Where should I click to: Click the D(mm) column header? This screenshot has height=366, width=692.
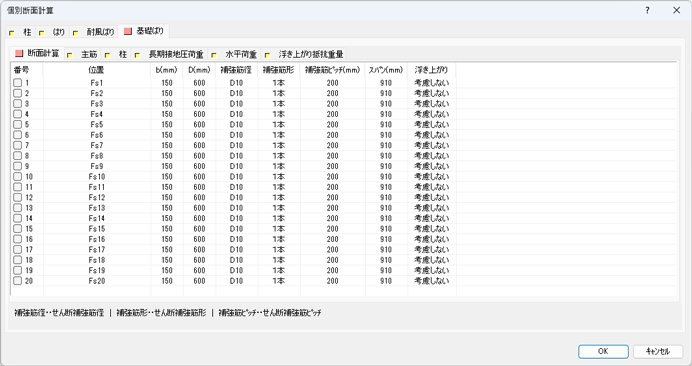[199, 70]
